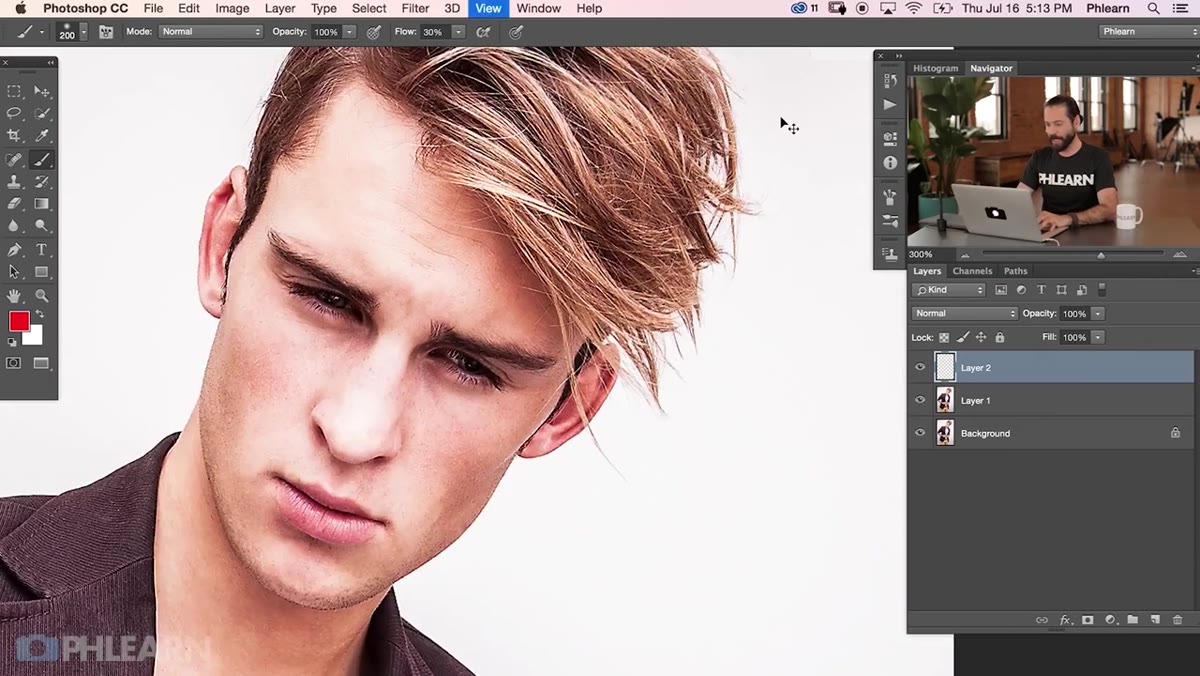This screenshot has height=676, width=1200.
Task: Open the Brush panel toggle in options bar
Action: coord(106,32)
